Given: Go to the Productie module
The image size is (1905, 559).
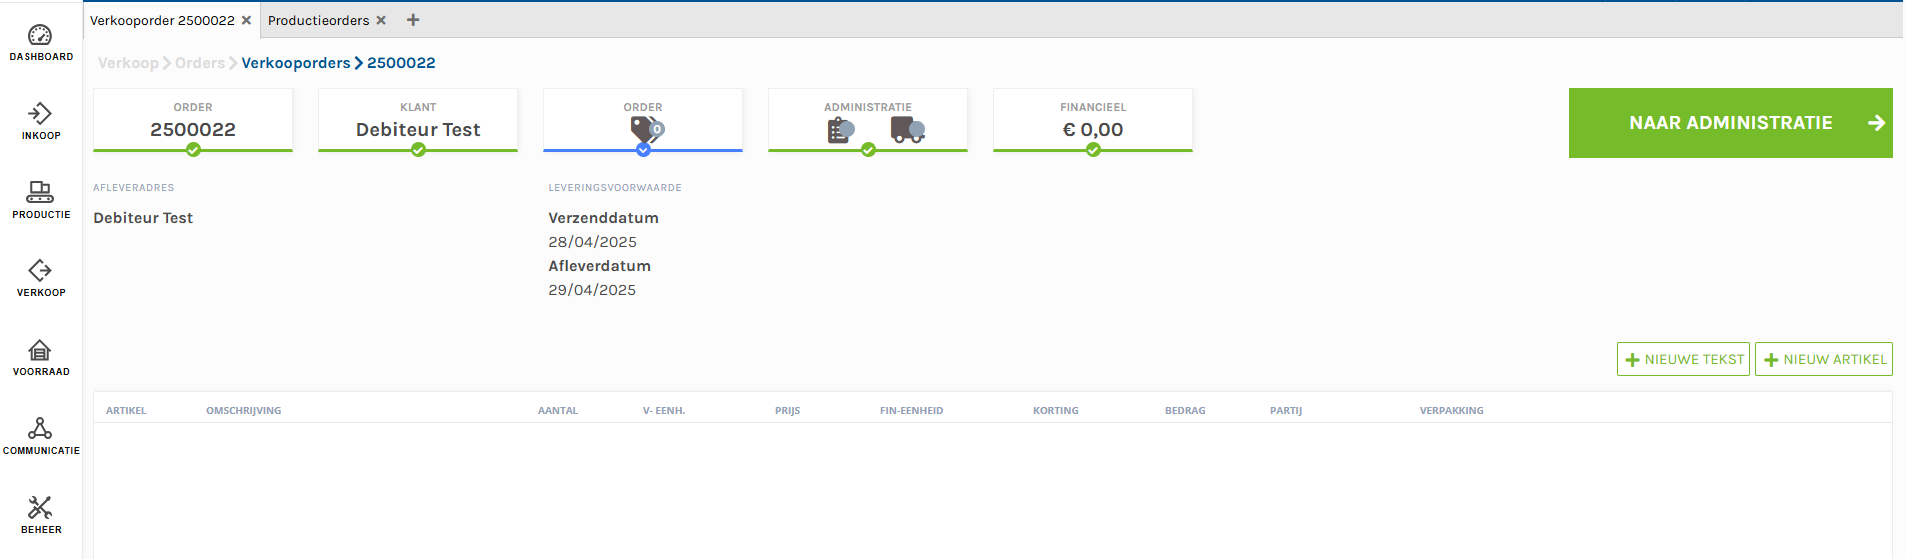Looking at the screenshot, I should (x=40, y=192).
